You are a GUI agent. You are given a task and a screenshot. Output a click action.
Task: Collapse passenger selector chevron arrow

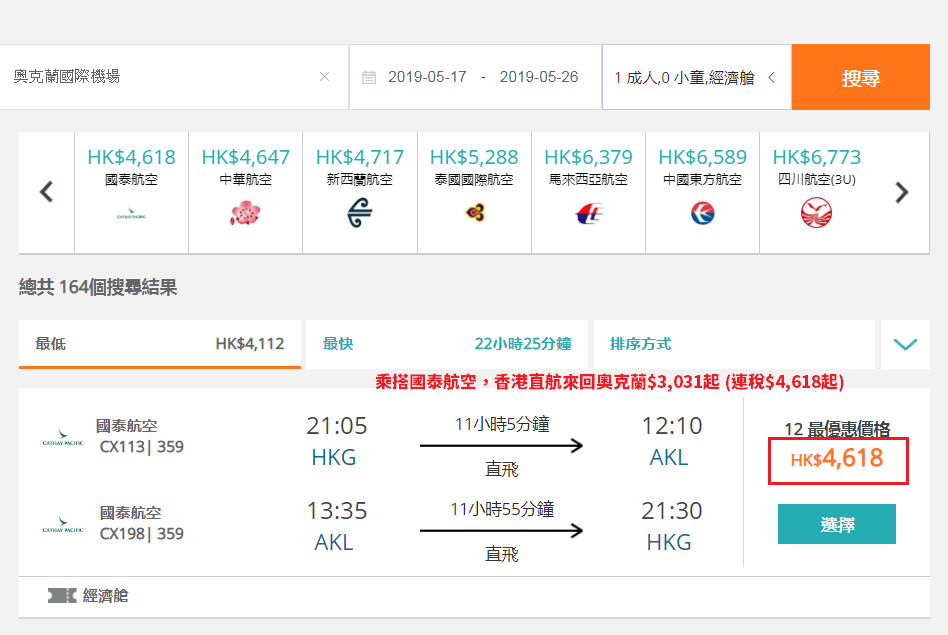pos(771,77)
